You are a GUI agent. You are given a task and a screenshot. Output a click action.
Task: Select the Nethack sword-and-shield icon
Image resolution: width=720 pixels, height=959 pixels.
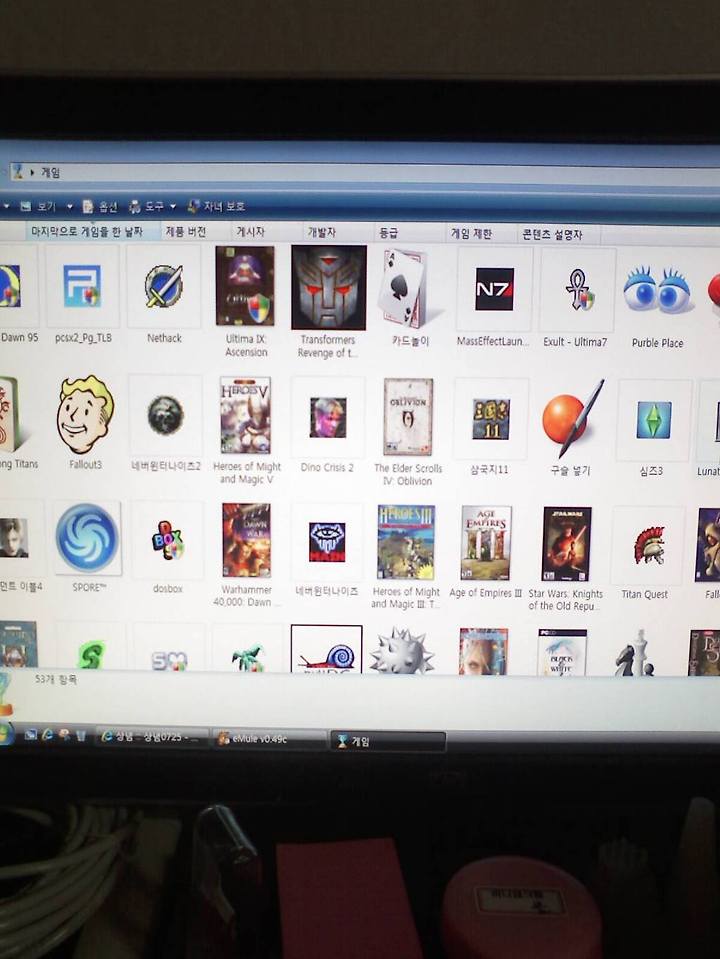(163, 286)
